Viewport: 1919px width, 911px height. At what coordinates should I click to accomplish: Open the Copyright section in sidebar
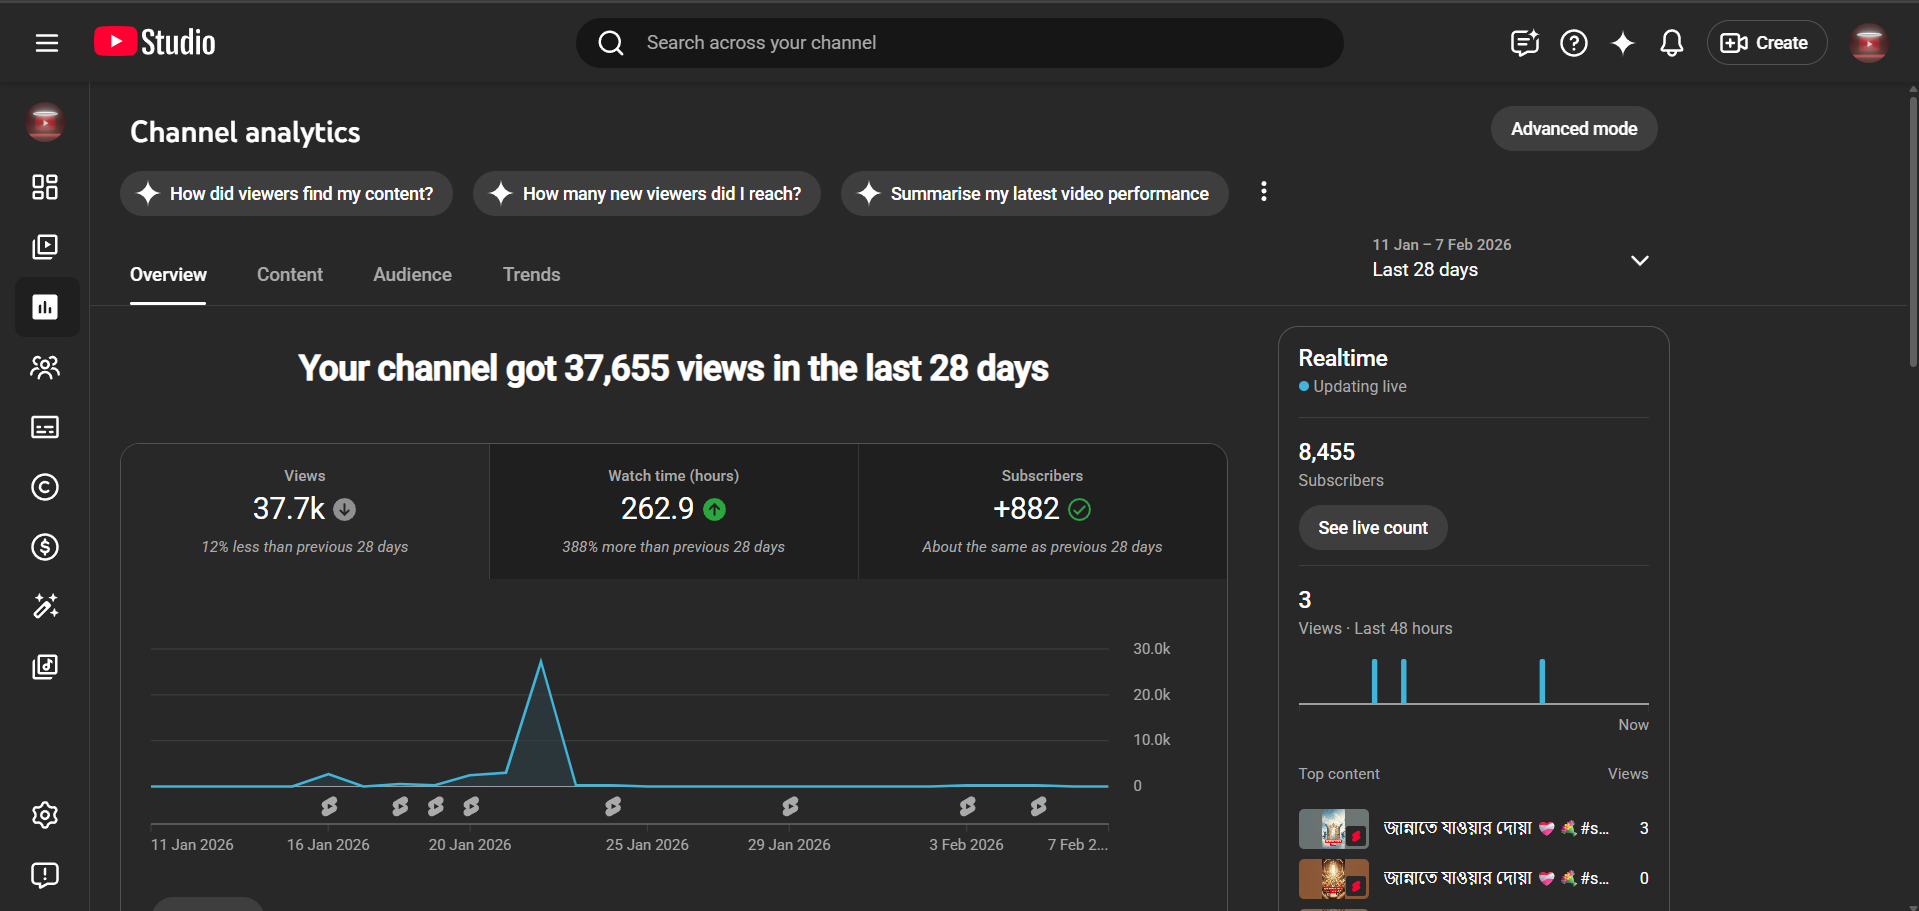click(45, 487)
